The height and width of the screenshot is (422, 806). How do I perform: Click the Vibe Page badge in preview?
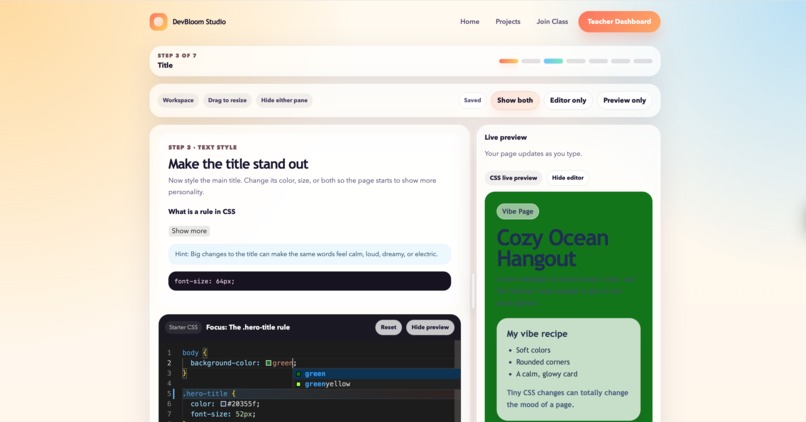[518, 211]
